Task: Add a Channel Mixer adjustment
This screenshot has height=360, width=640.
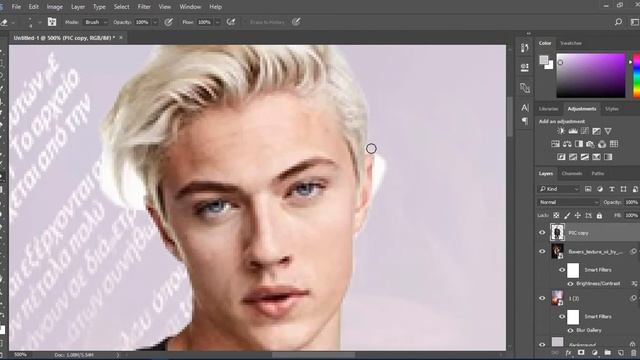Action: 602,144
